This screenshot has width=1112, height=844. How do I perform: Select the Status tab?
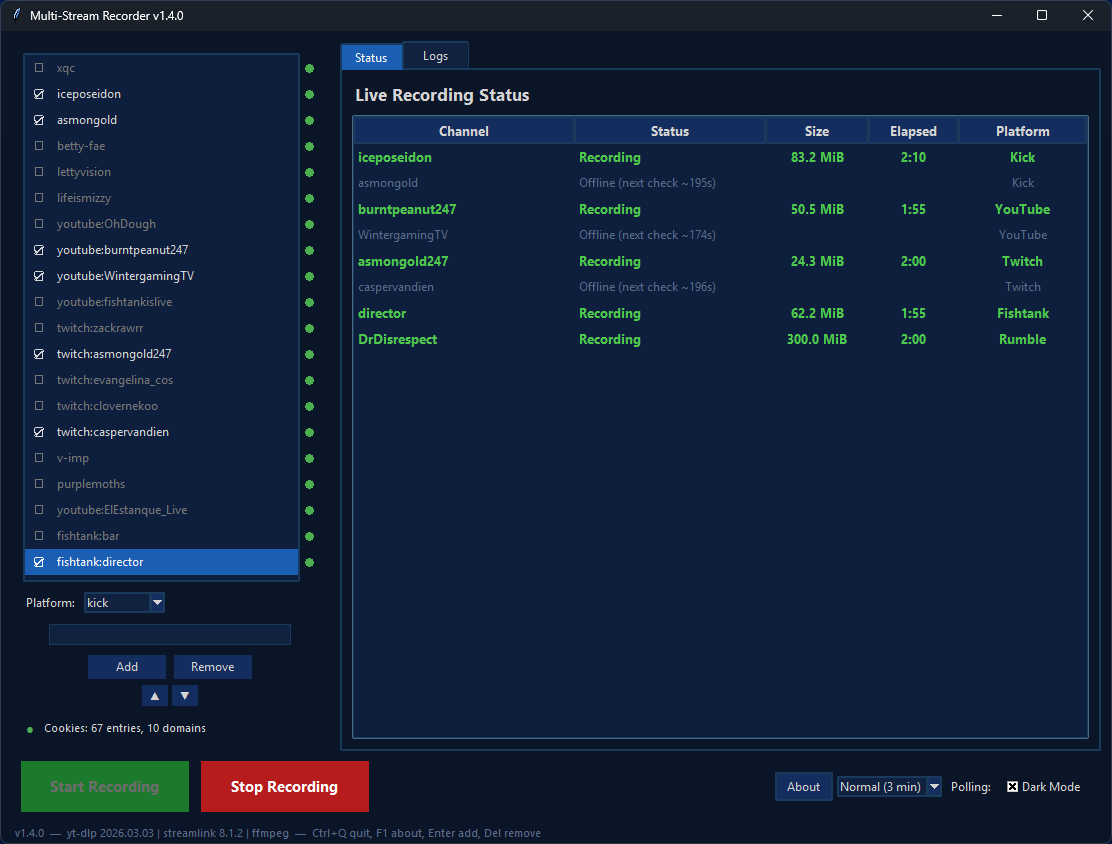tap(371, 57)
